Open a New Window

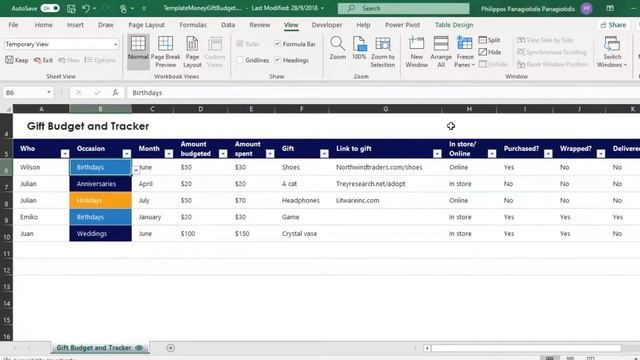(416, 52)
